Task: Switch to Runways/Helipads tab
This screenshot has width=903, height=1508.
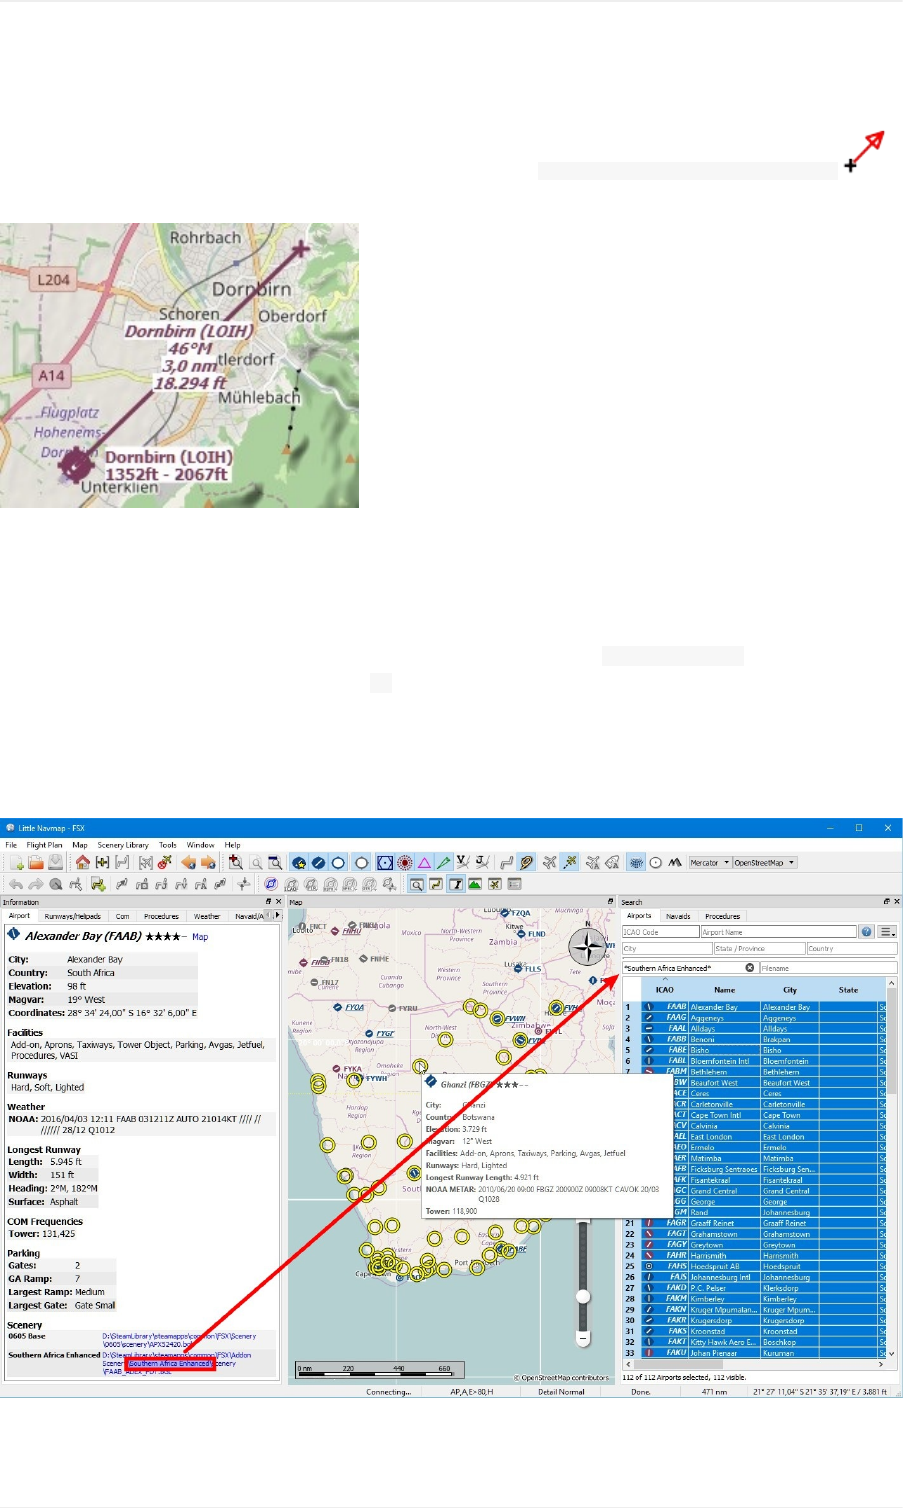Action: click(72, 916)
